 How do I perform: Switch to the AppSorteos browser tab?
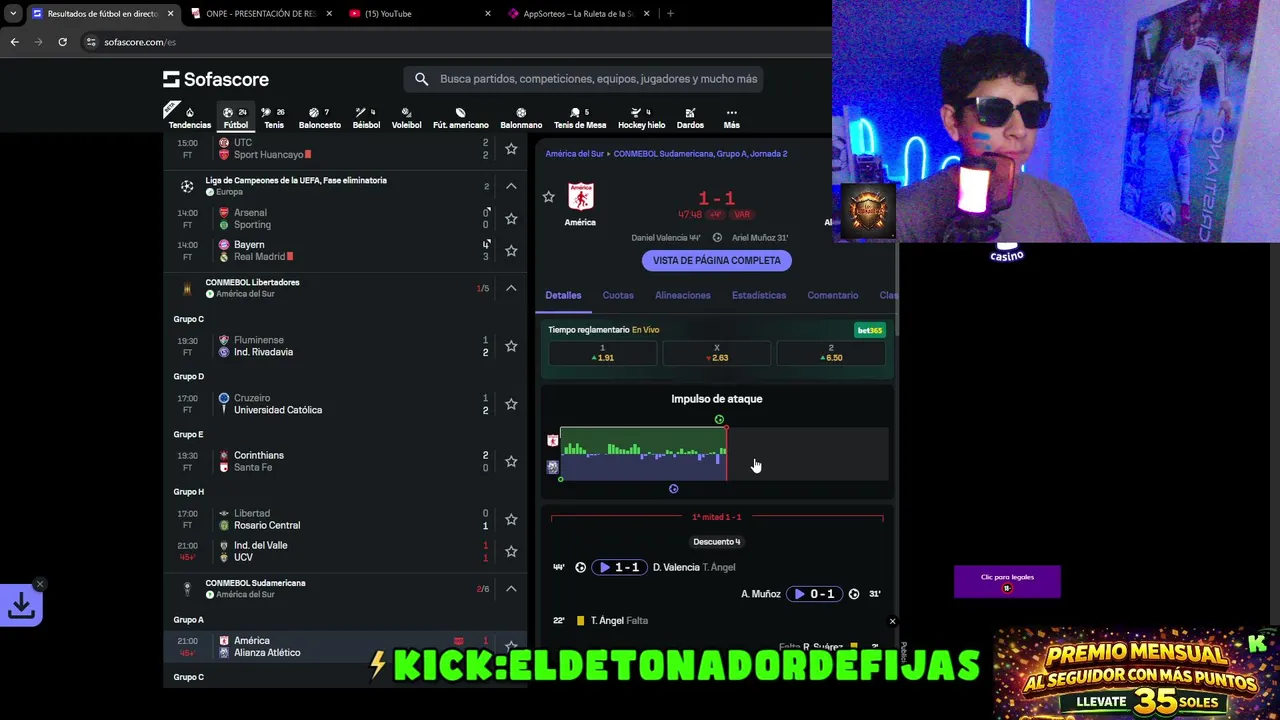tap(578, 14)
